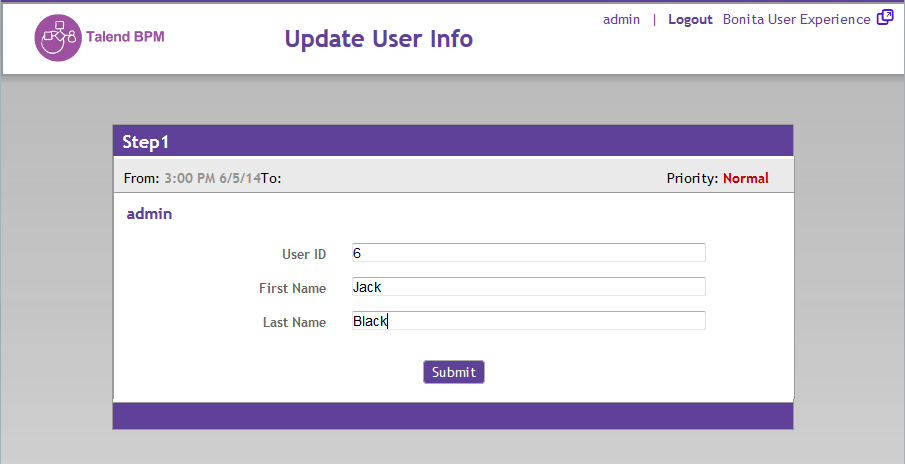The height and width of the screenshot is (464, 905).
Task: Click the To: label text
Action: [x=271, y=178]
